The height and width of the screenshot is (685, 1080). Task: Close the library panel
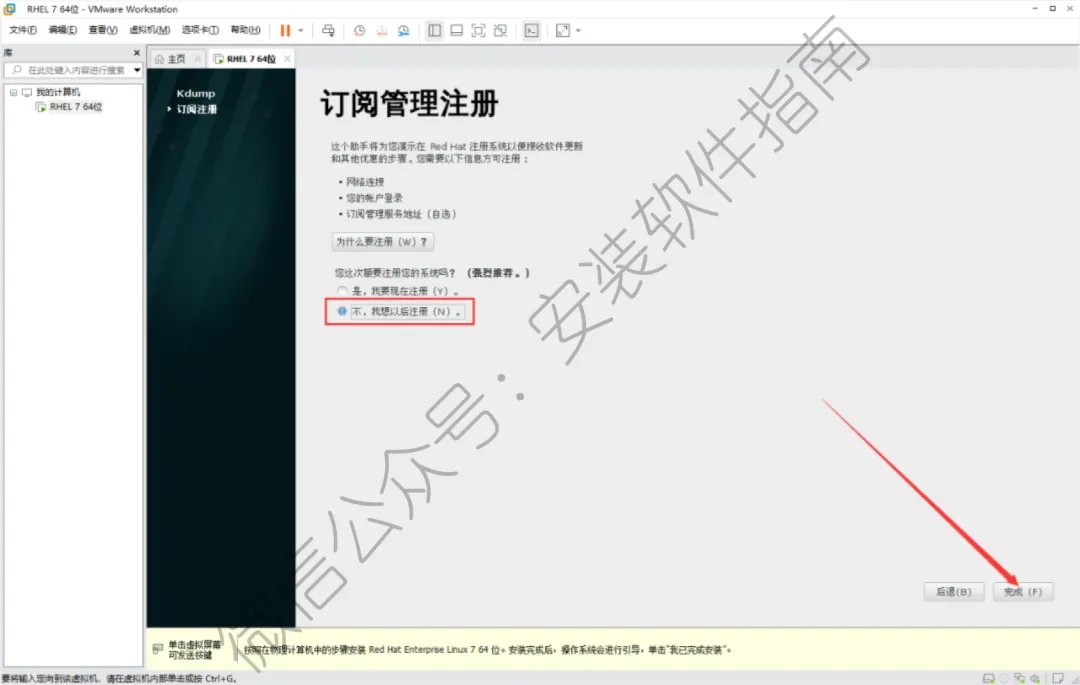tap(136, 53)
